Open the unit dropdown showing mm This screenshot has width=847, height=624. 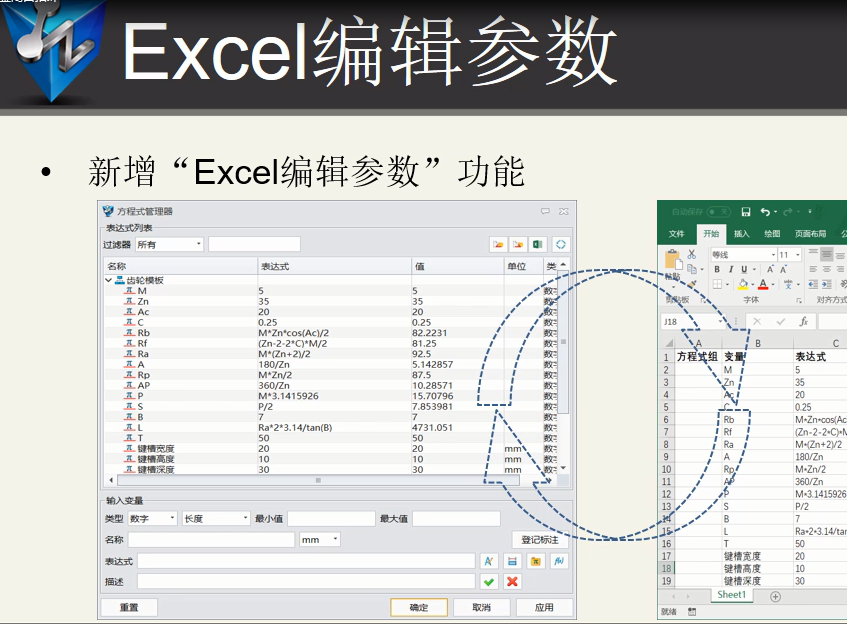point(320,539)
